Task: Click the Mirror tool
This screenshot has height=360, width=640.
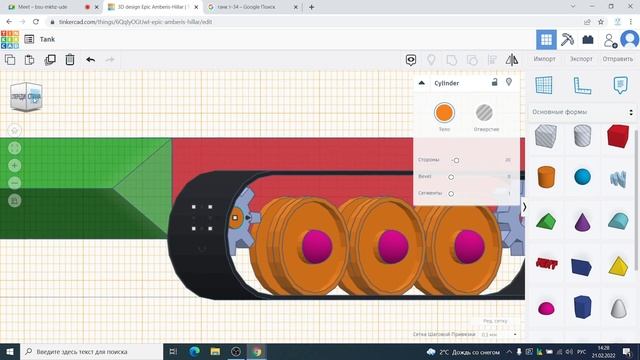Action: tap(511, 60)
